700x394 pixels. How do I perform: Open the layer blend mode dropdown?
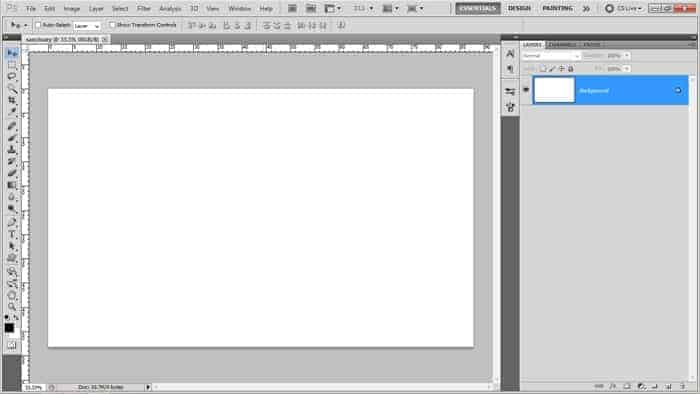click(551, 56)
